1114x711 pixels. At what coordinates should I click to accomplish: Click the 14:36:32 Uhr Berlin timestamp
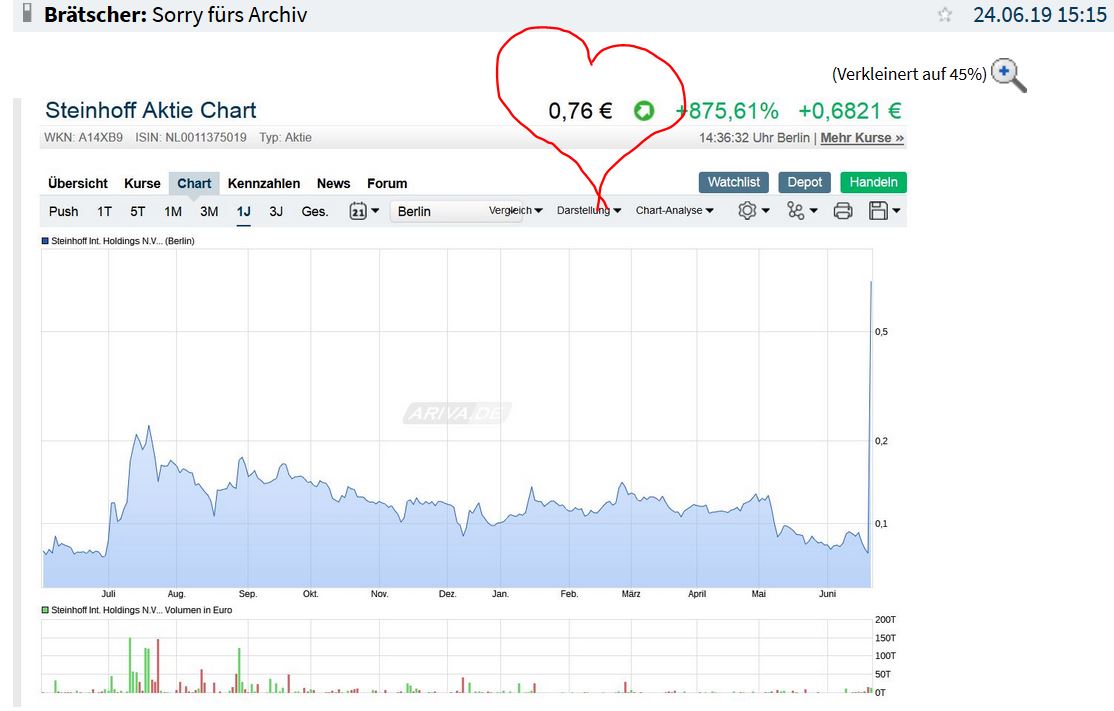[754, 138]
